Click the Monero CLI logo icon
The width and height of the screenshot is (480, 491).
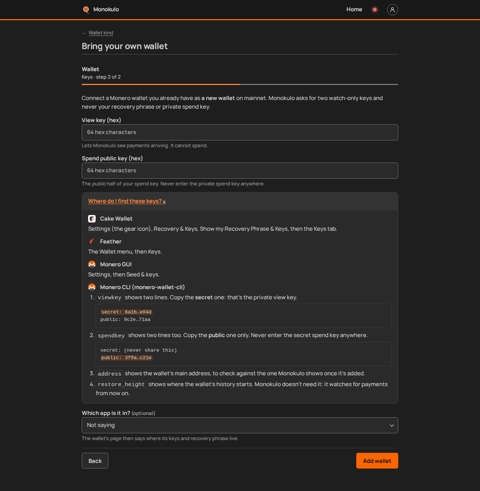coord(92,287)
